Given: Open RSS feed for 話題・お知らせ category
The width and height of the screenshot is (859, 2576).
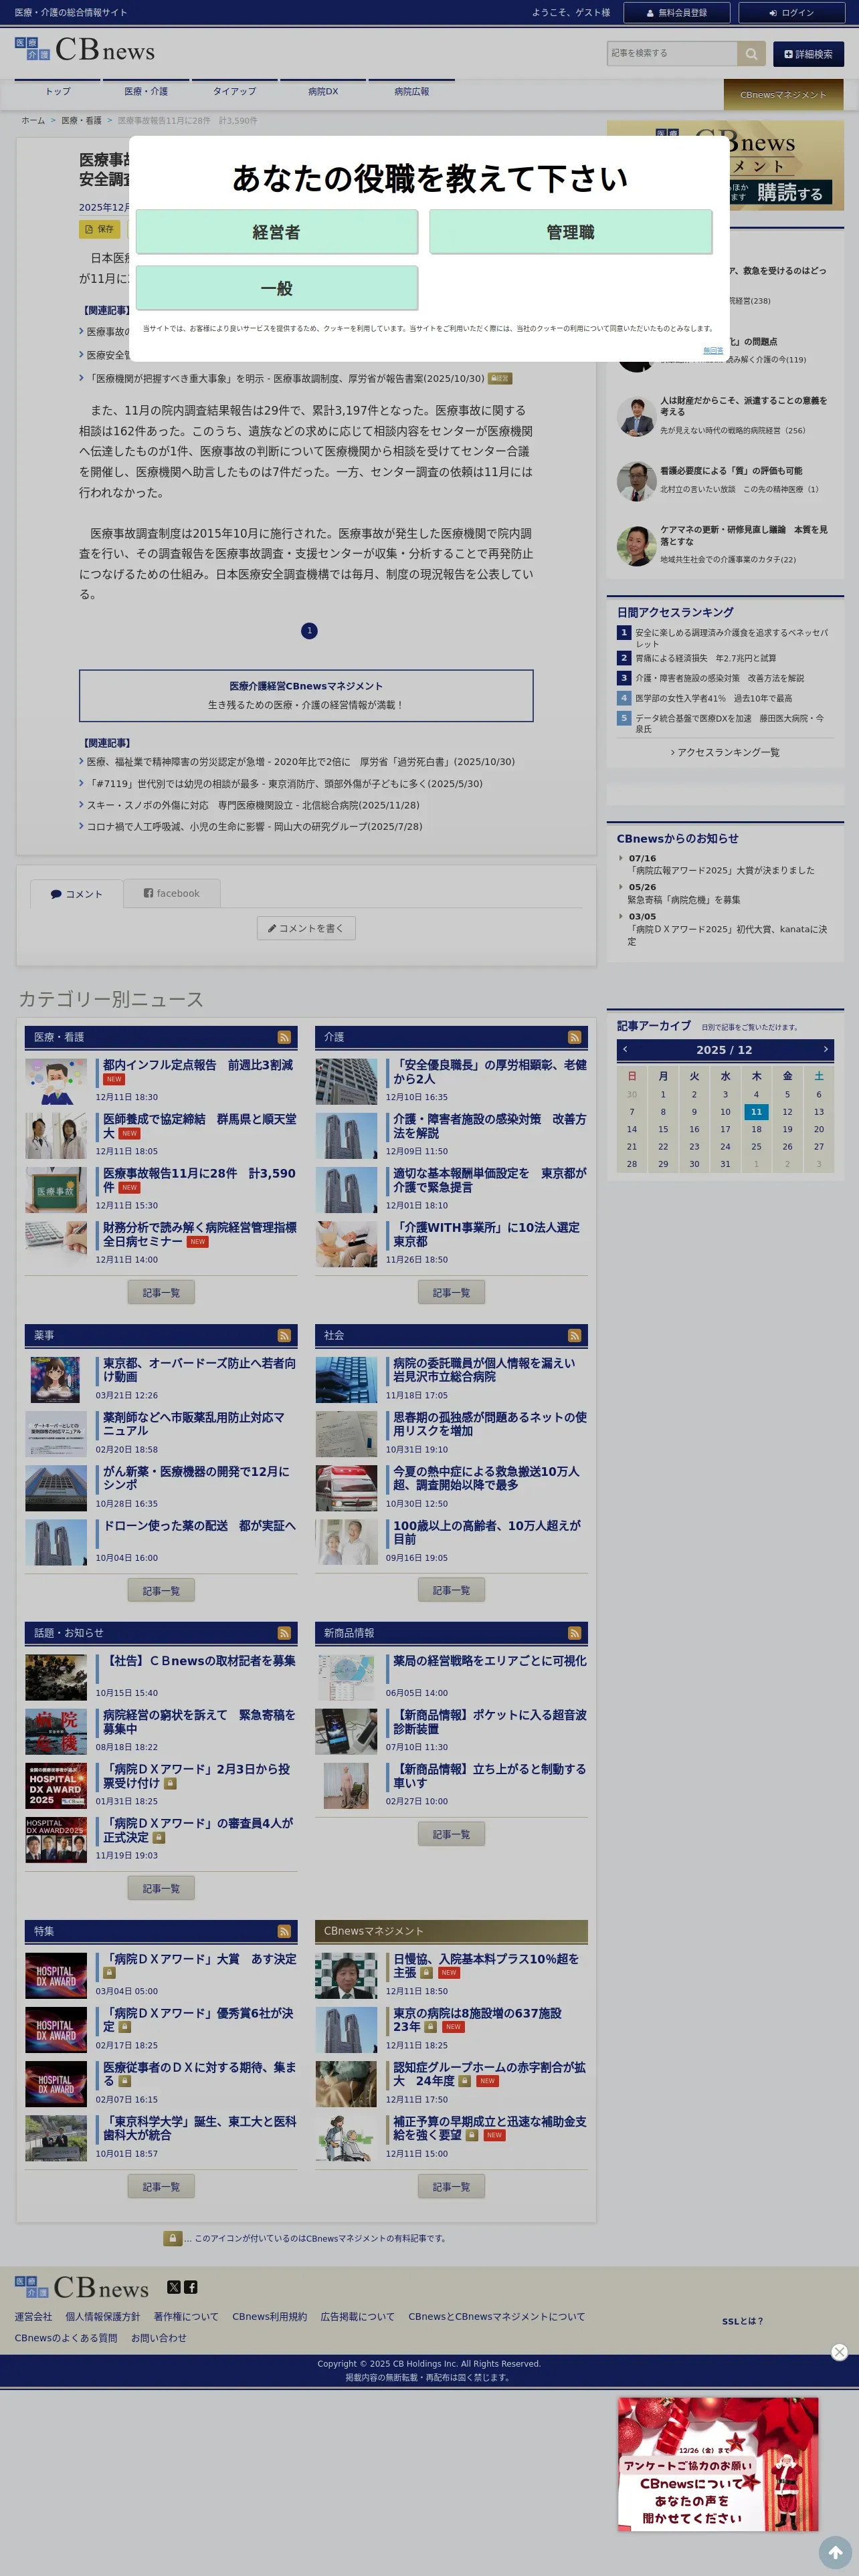Looking at the screenshot, I should pos(284,1633).
